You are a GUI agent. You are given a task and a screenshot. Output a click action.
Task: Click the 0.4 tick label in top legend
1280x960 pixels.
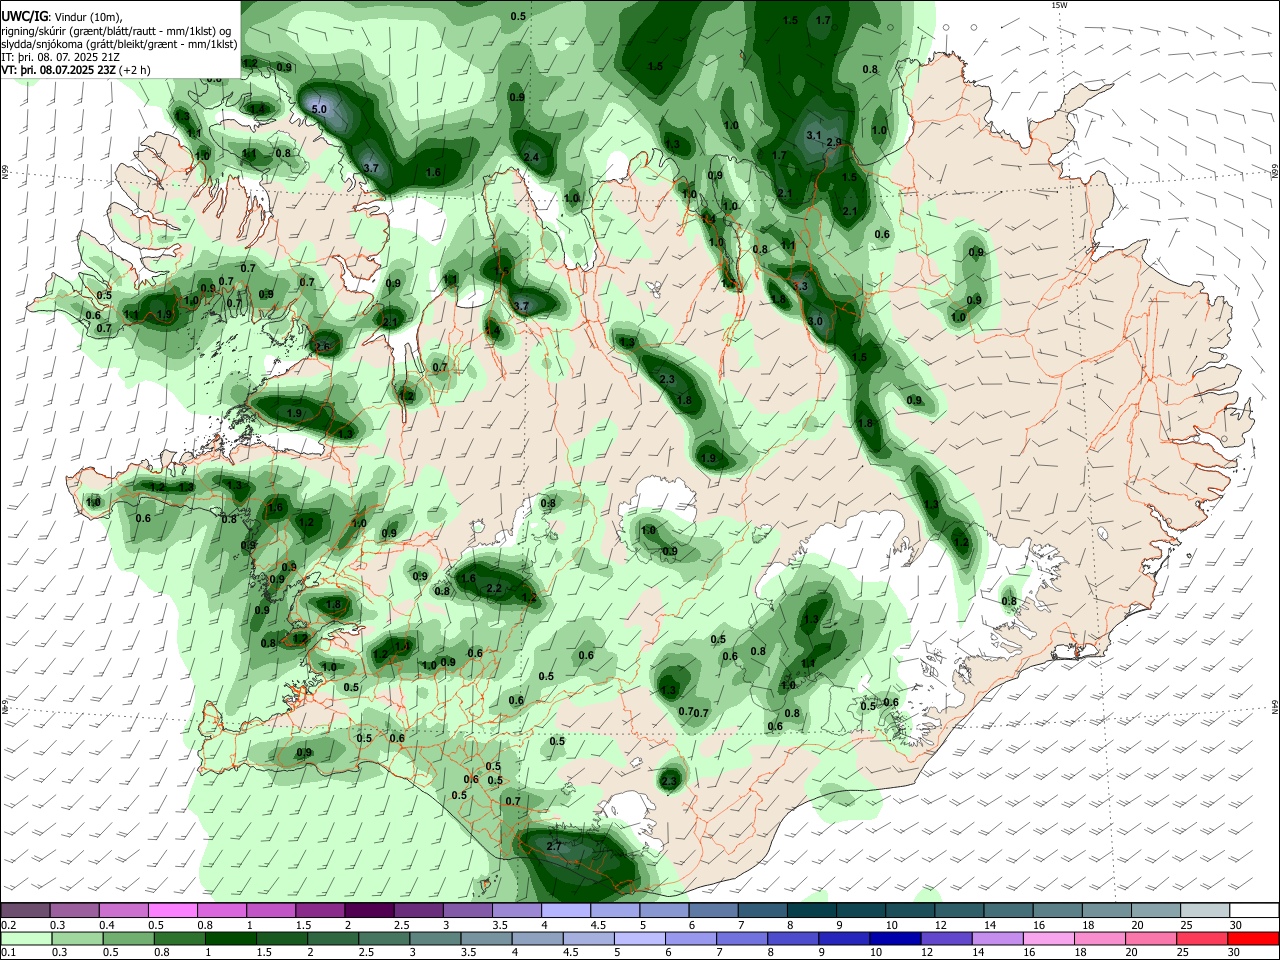(x=106, y=926)
